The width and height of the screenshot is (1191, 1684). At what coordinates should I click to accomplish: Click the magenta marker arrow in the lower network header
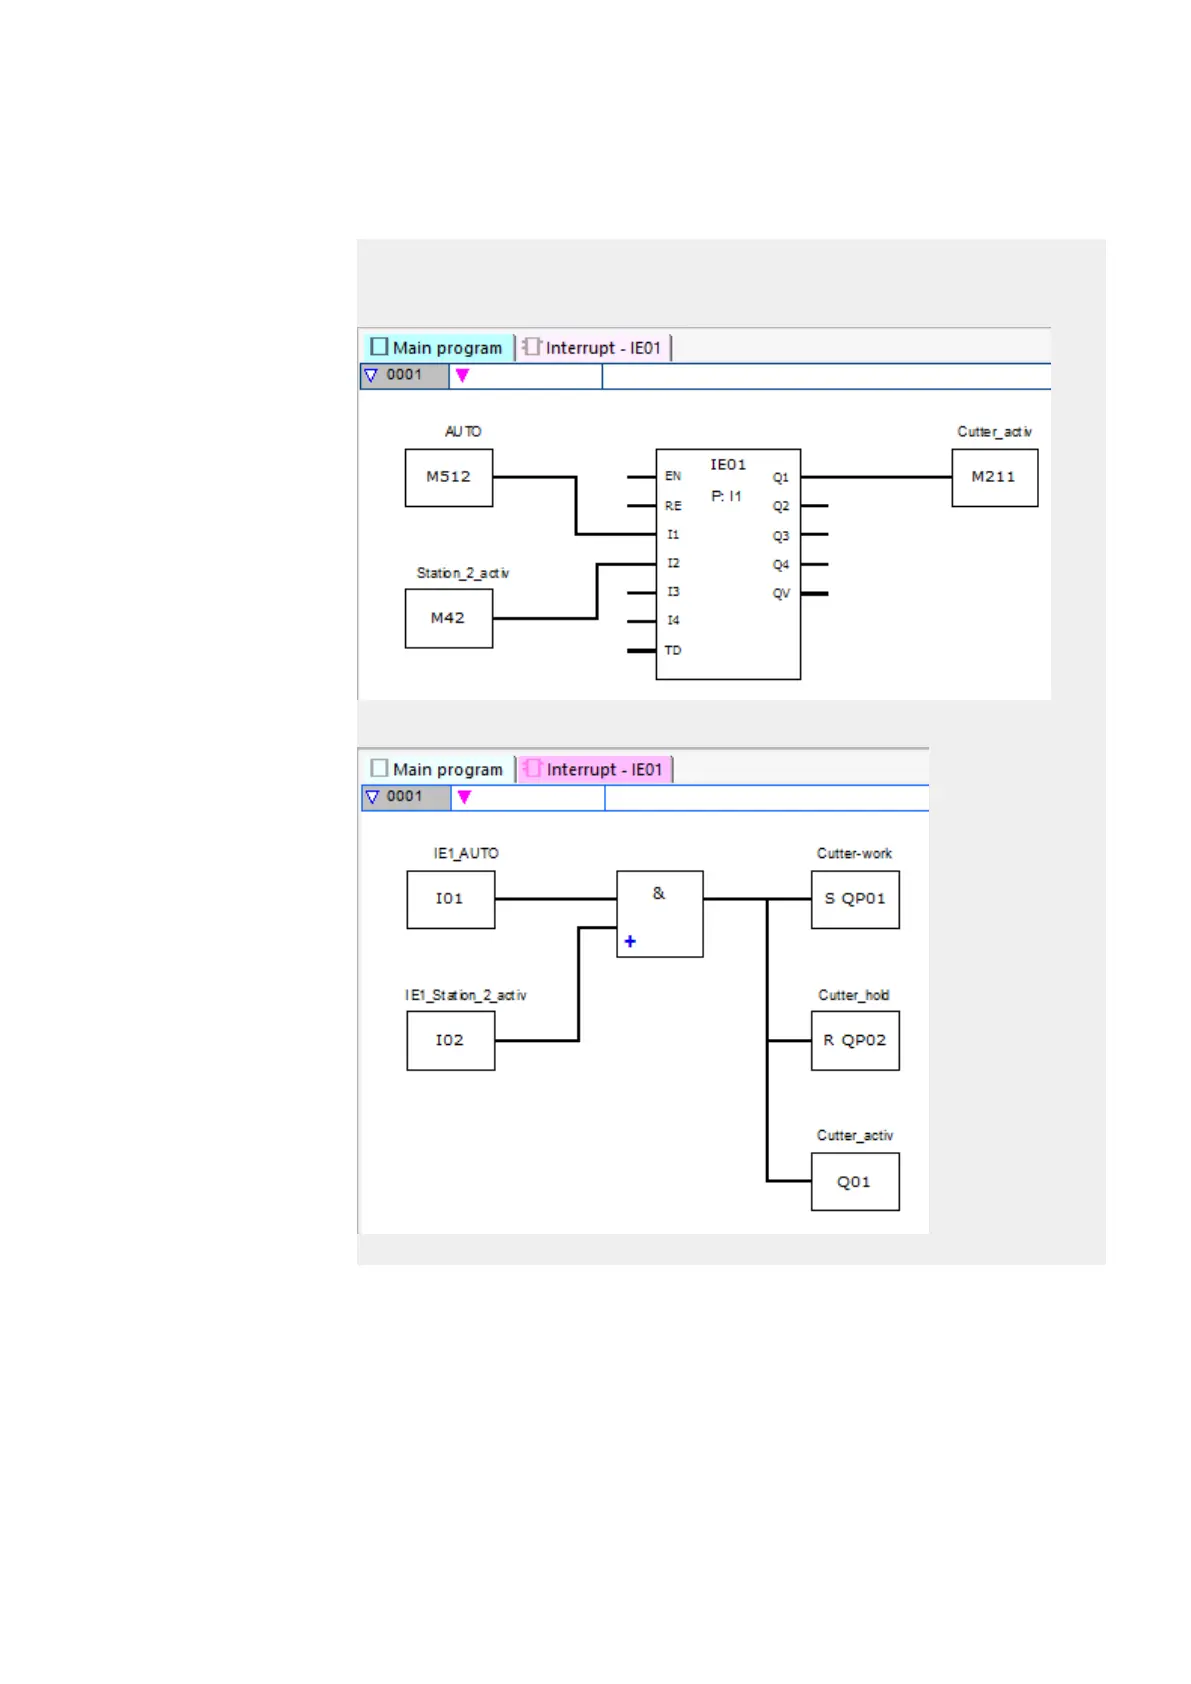464,798
